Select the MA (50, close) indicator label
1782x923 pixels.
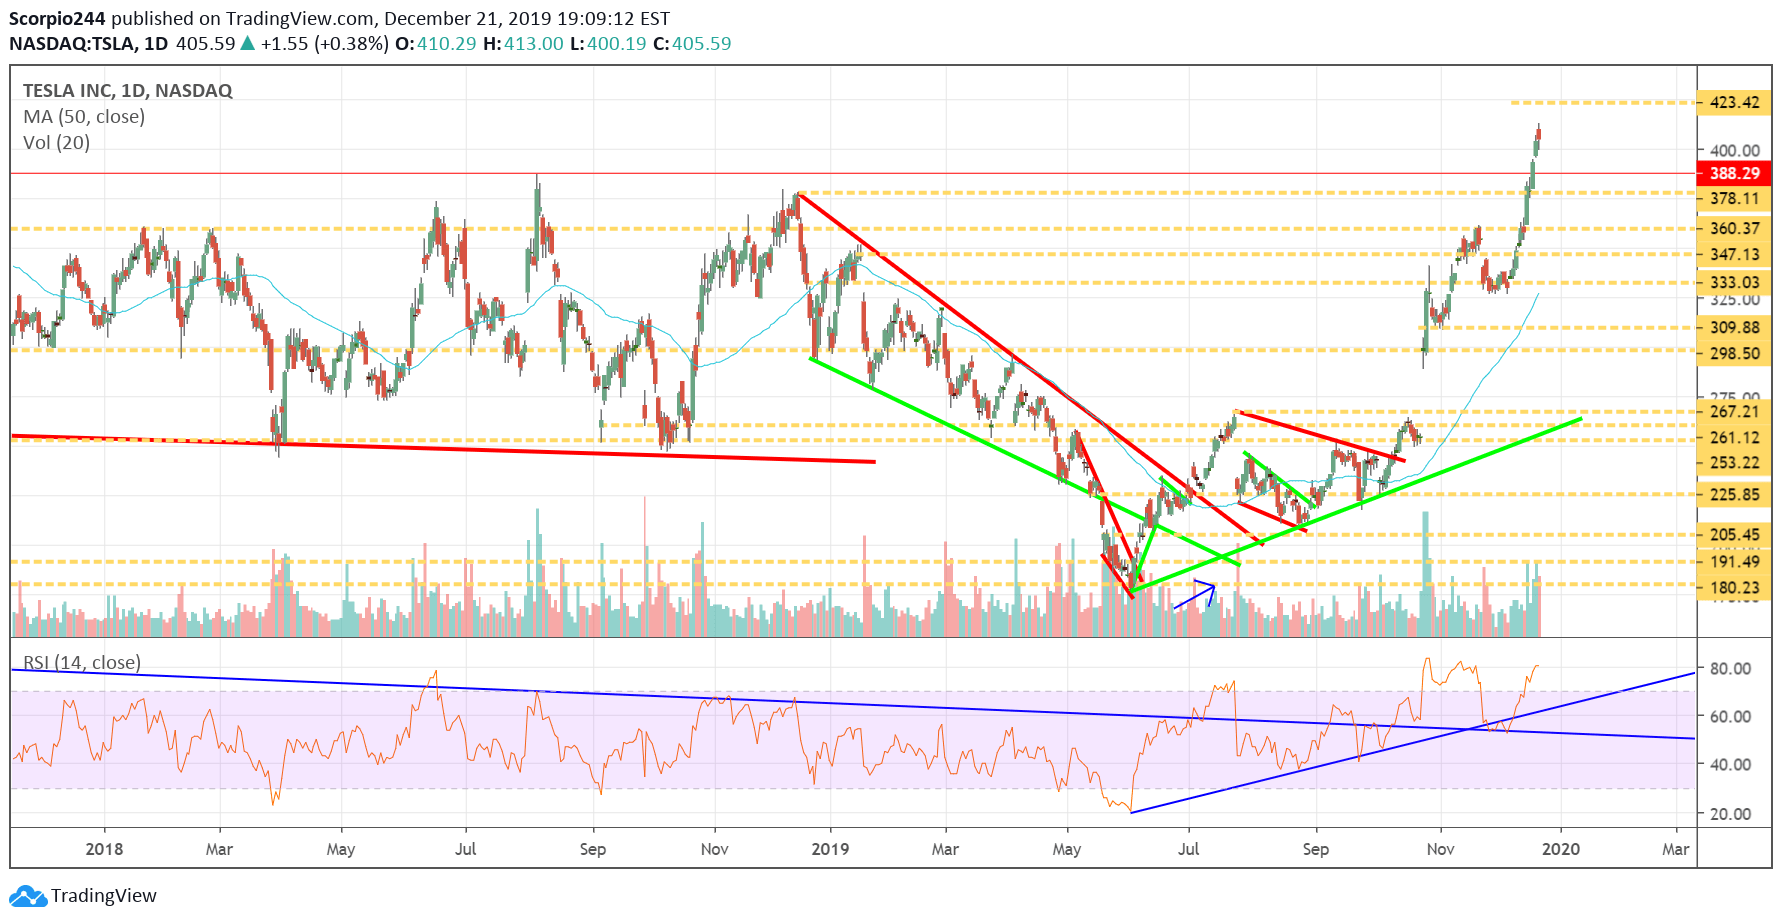pos(84,116)
